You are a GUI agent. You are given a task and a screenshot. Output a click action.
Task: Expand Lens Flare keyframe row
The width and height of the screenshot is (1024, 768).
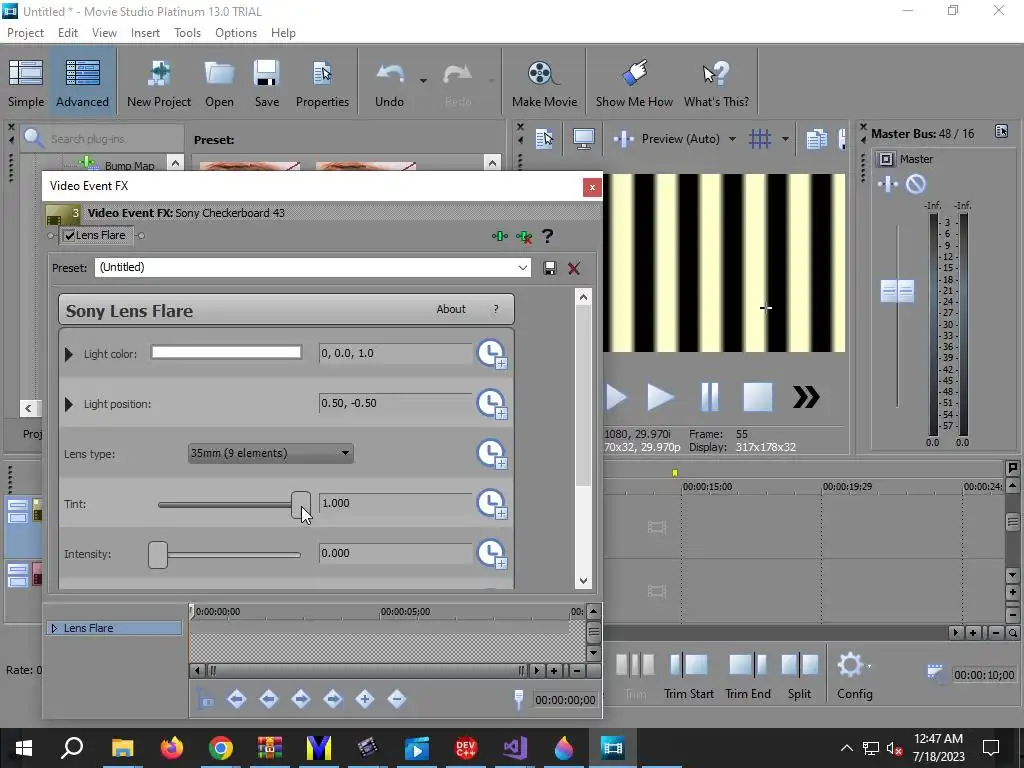[x=54, y=628]
